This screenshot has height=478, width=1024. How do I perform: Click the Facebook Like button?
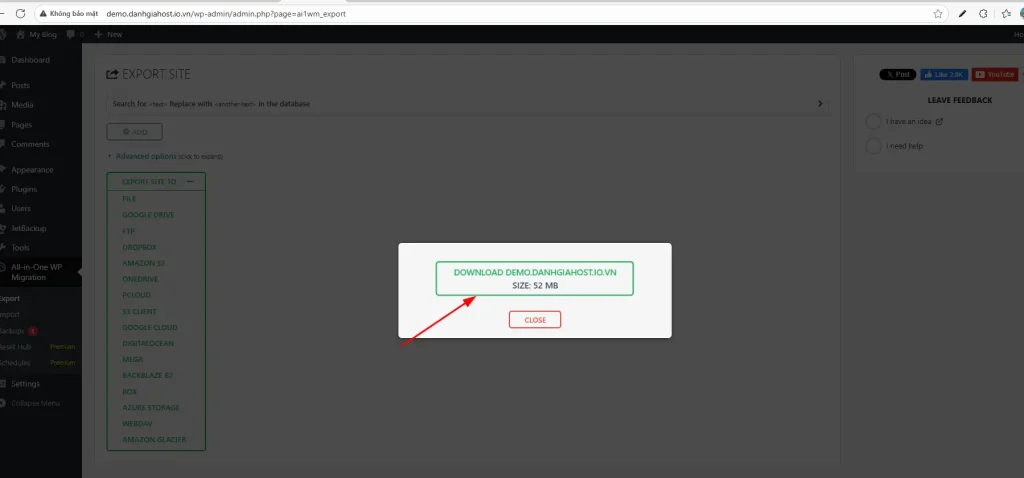click(944, 74)
